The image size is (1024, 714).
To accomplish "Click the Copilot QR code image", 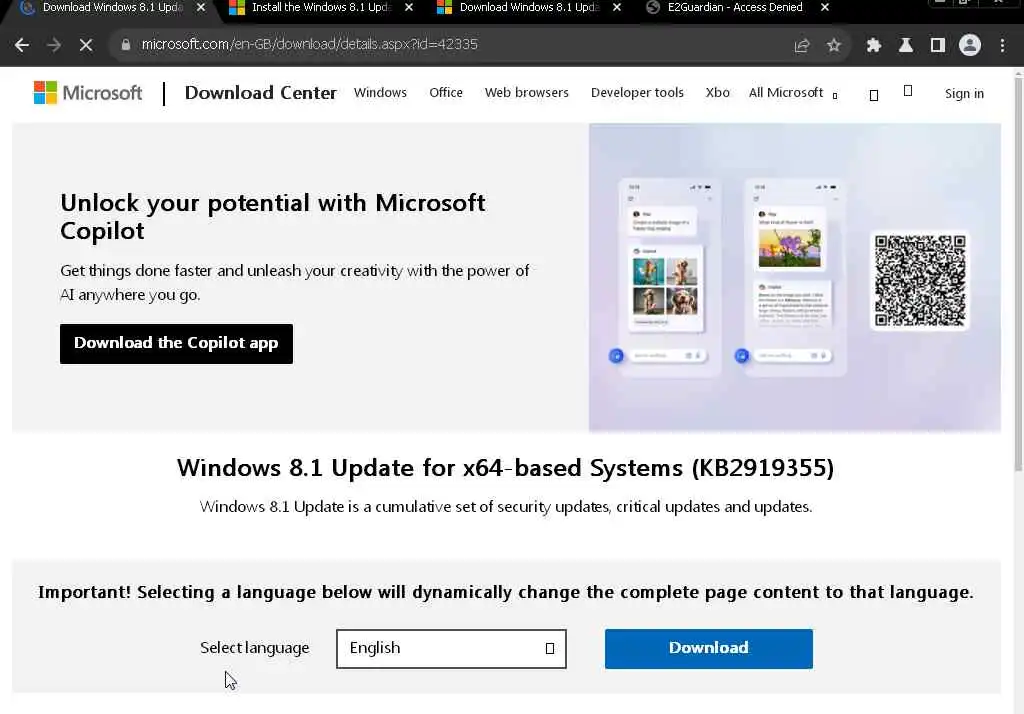I will (x=920, y=281).
